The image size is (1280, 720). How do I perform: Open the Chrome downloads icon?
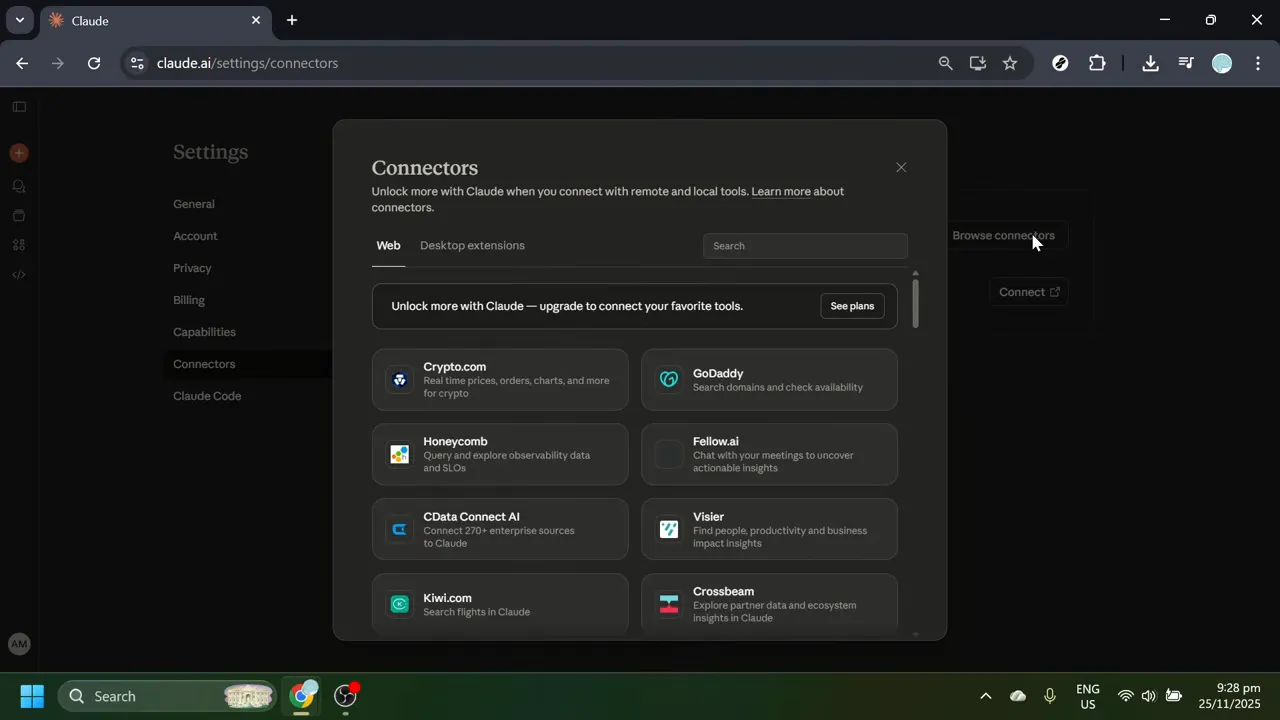[x=1150, y=63]
